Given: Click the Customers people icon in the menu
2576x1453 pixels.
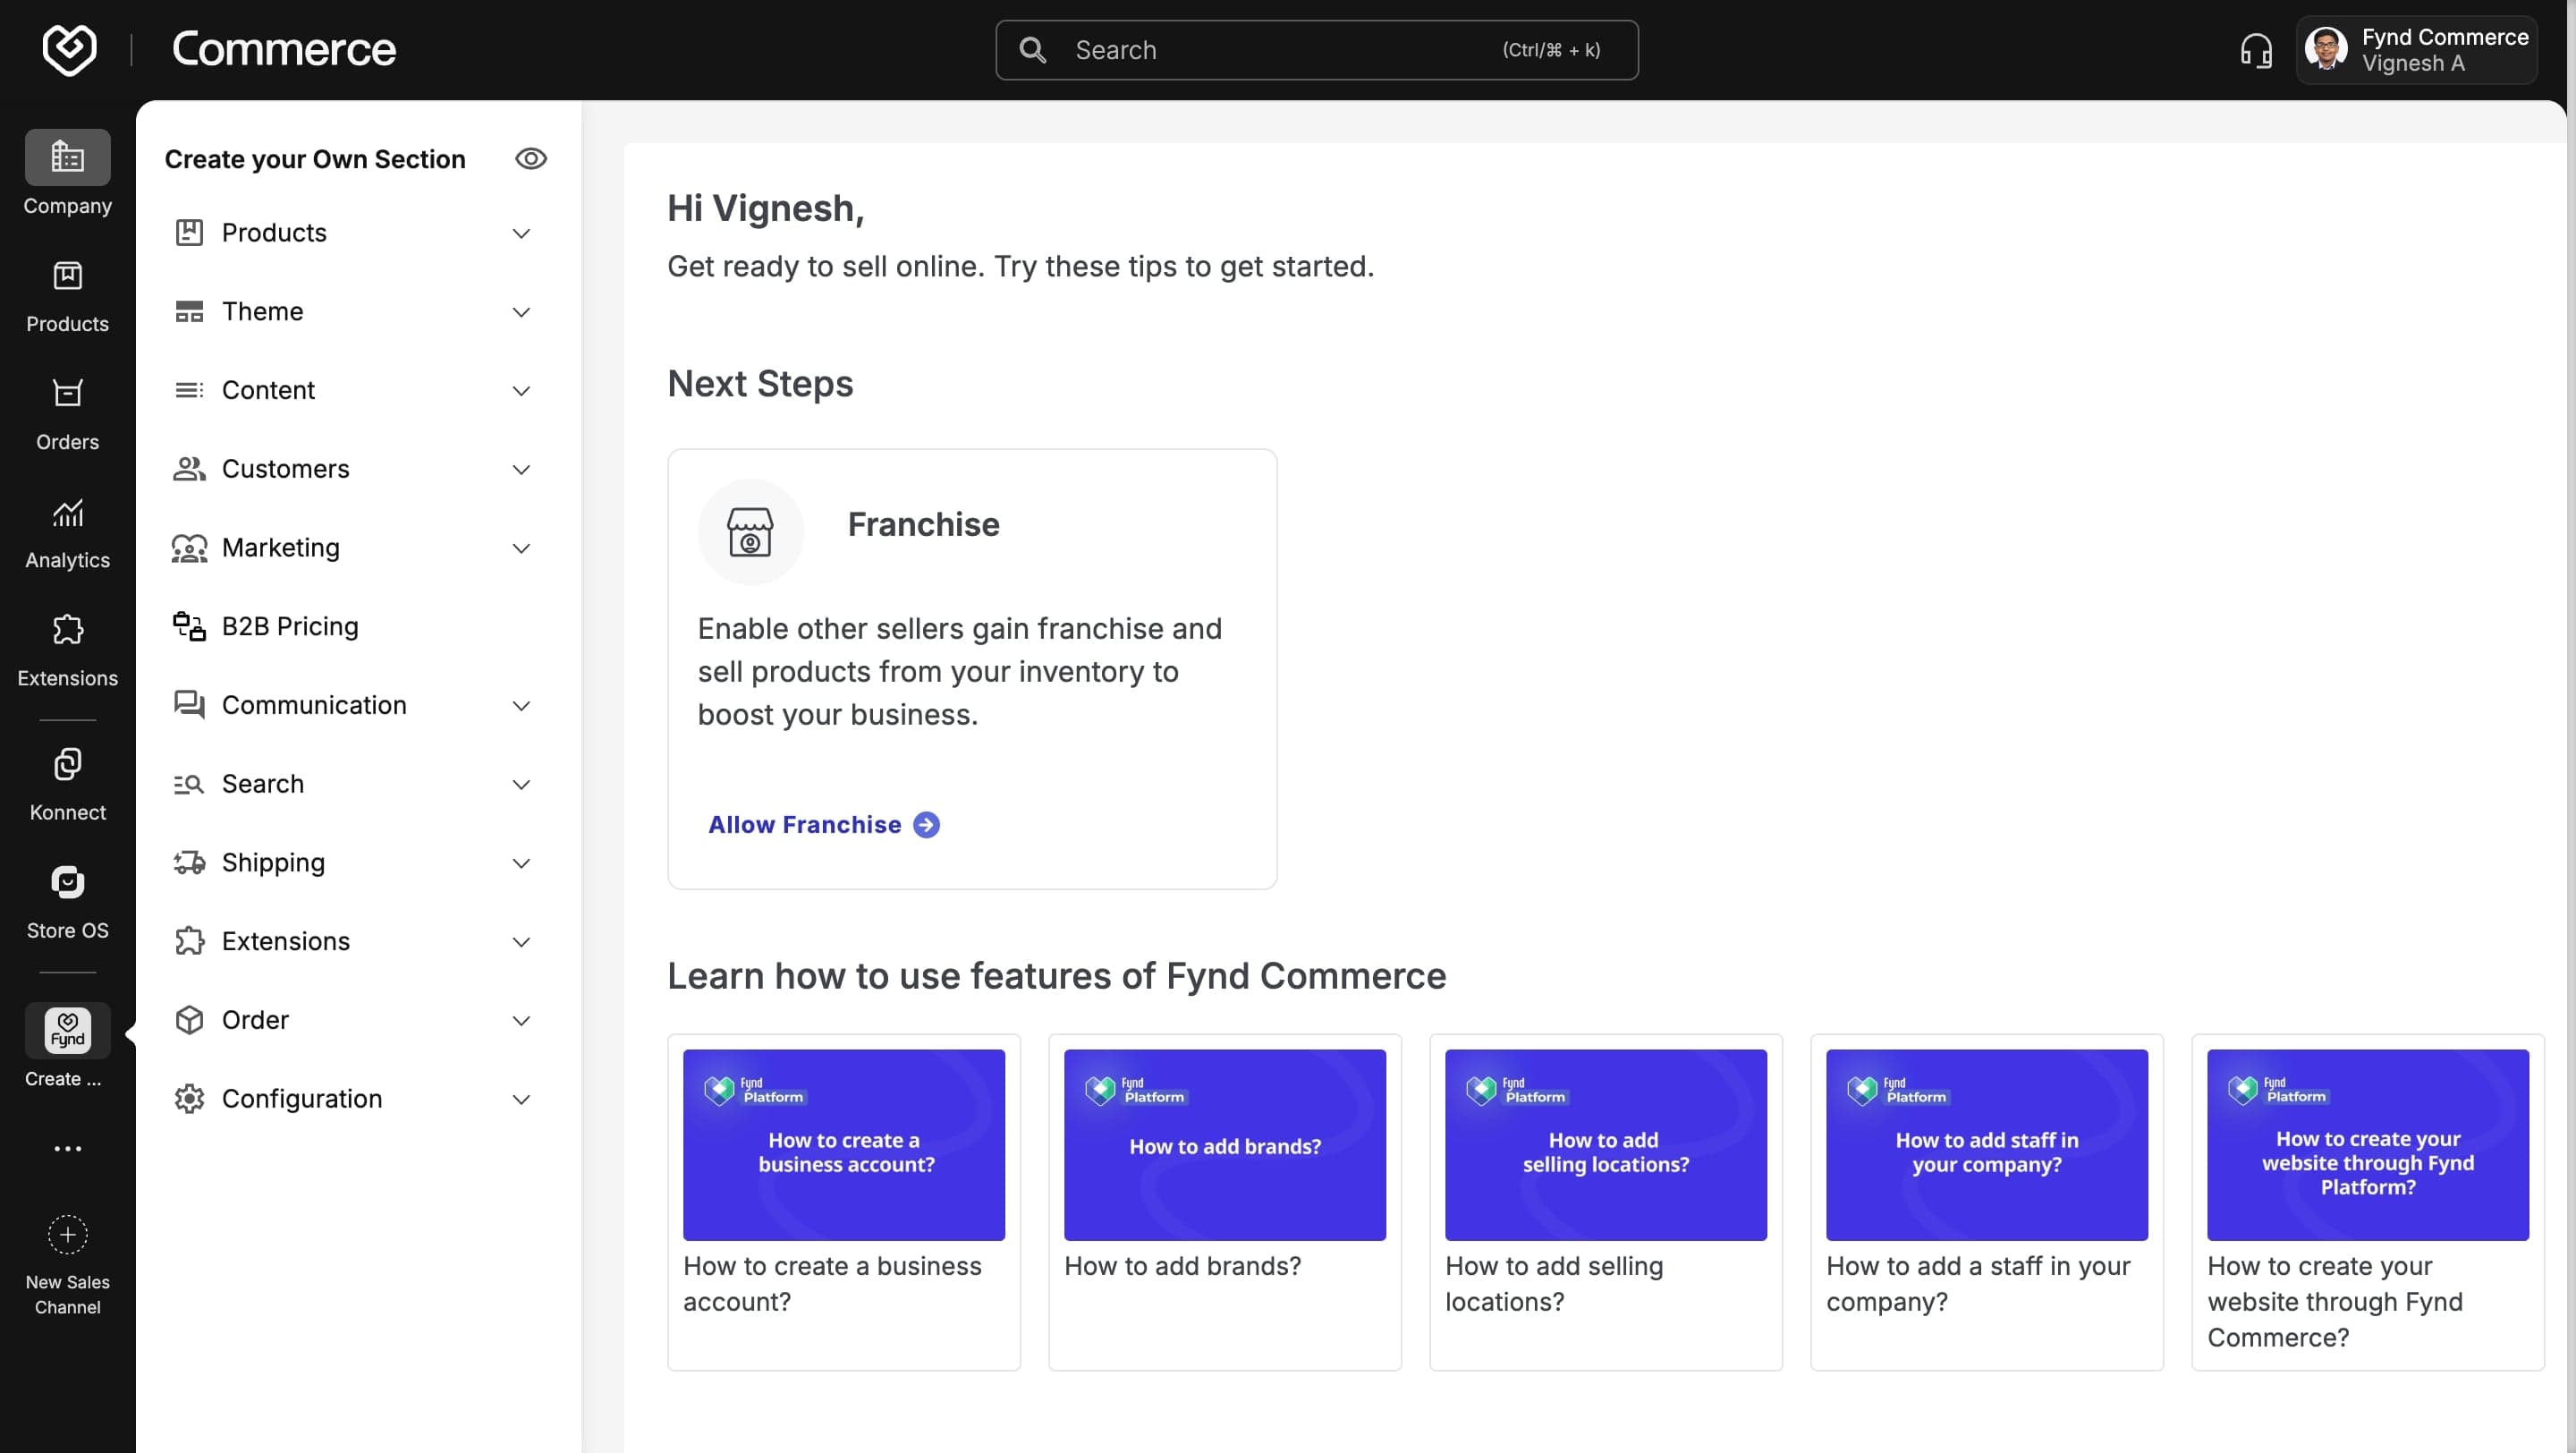Looking at the screenshot, I should 189,468.
